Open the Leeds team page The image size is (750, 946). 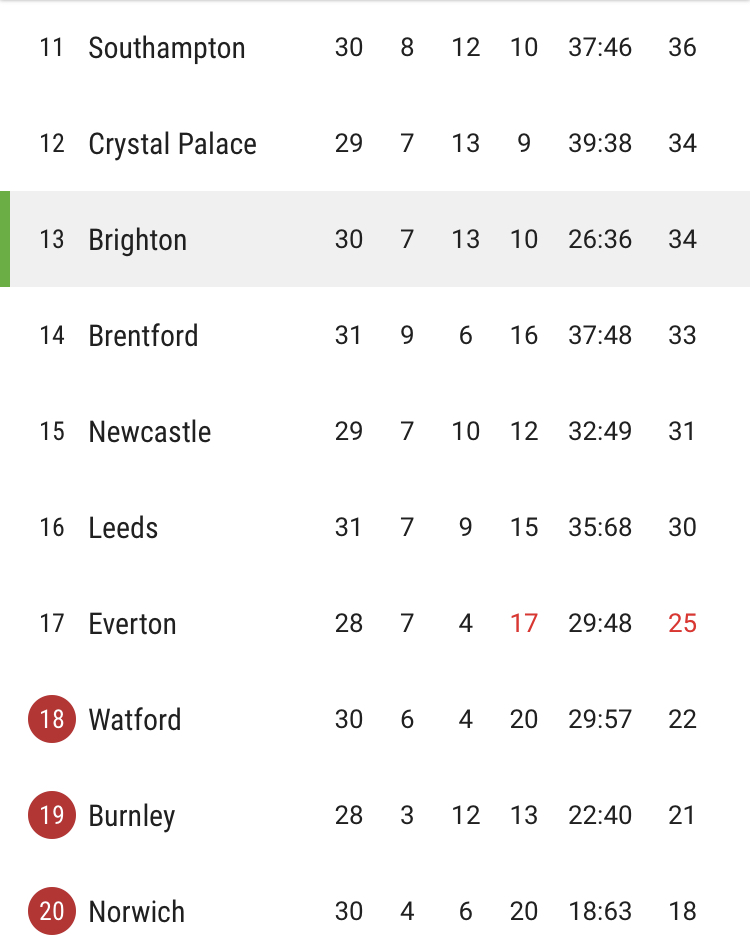tap(375, 527)
